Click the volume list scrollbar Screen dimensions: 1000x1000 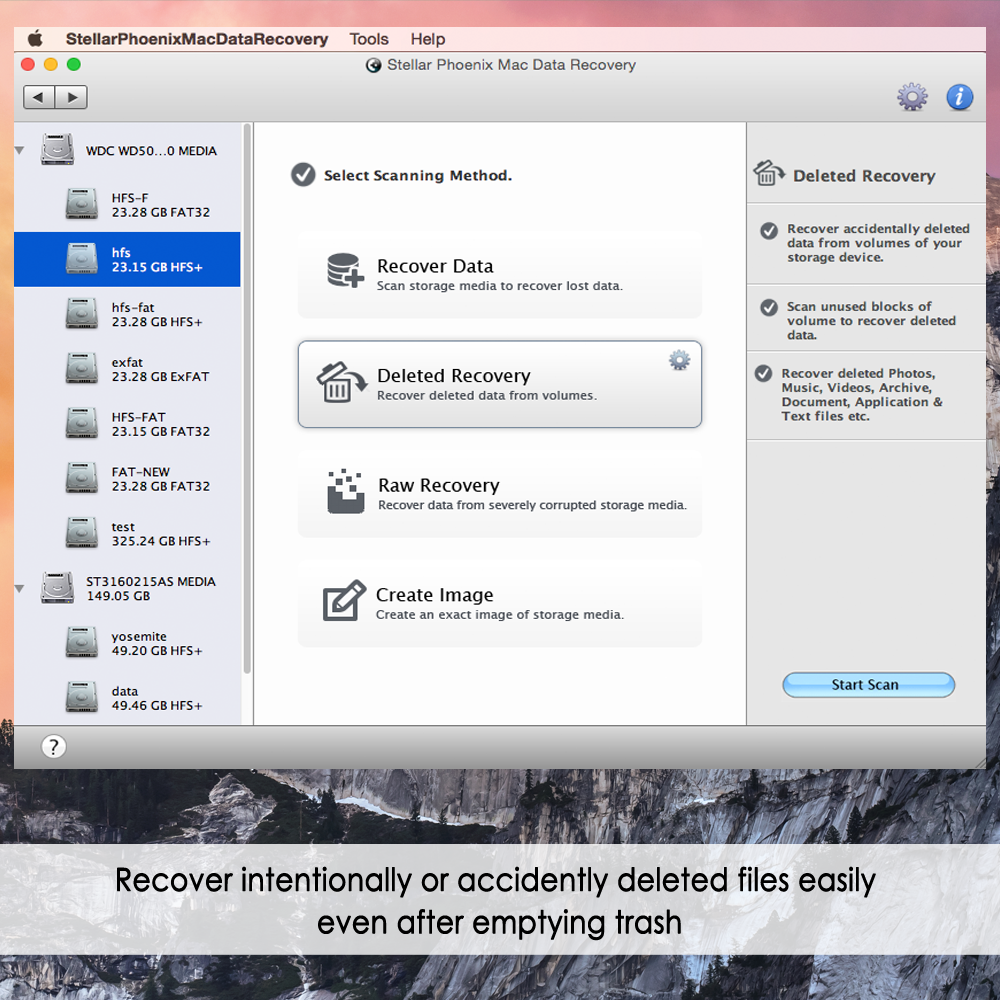pos(247,399)
